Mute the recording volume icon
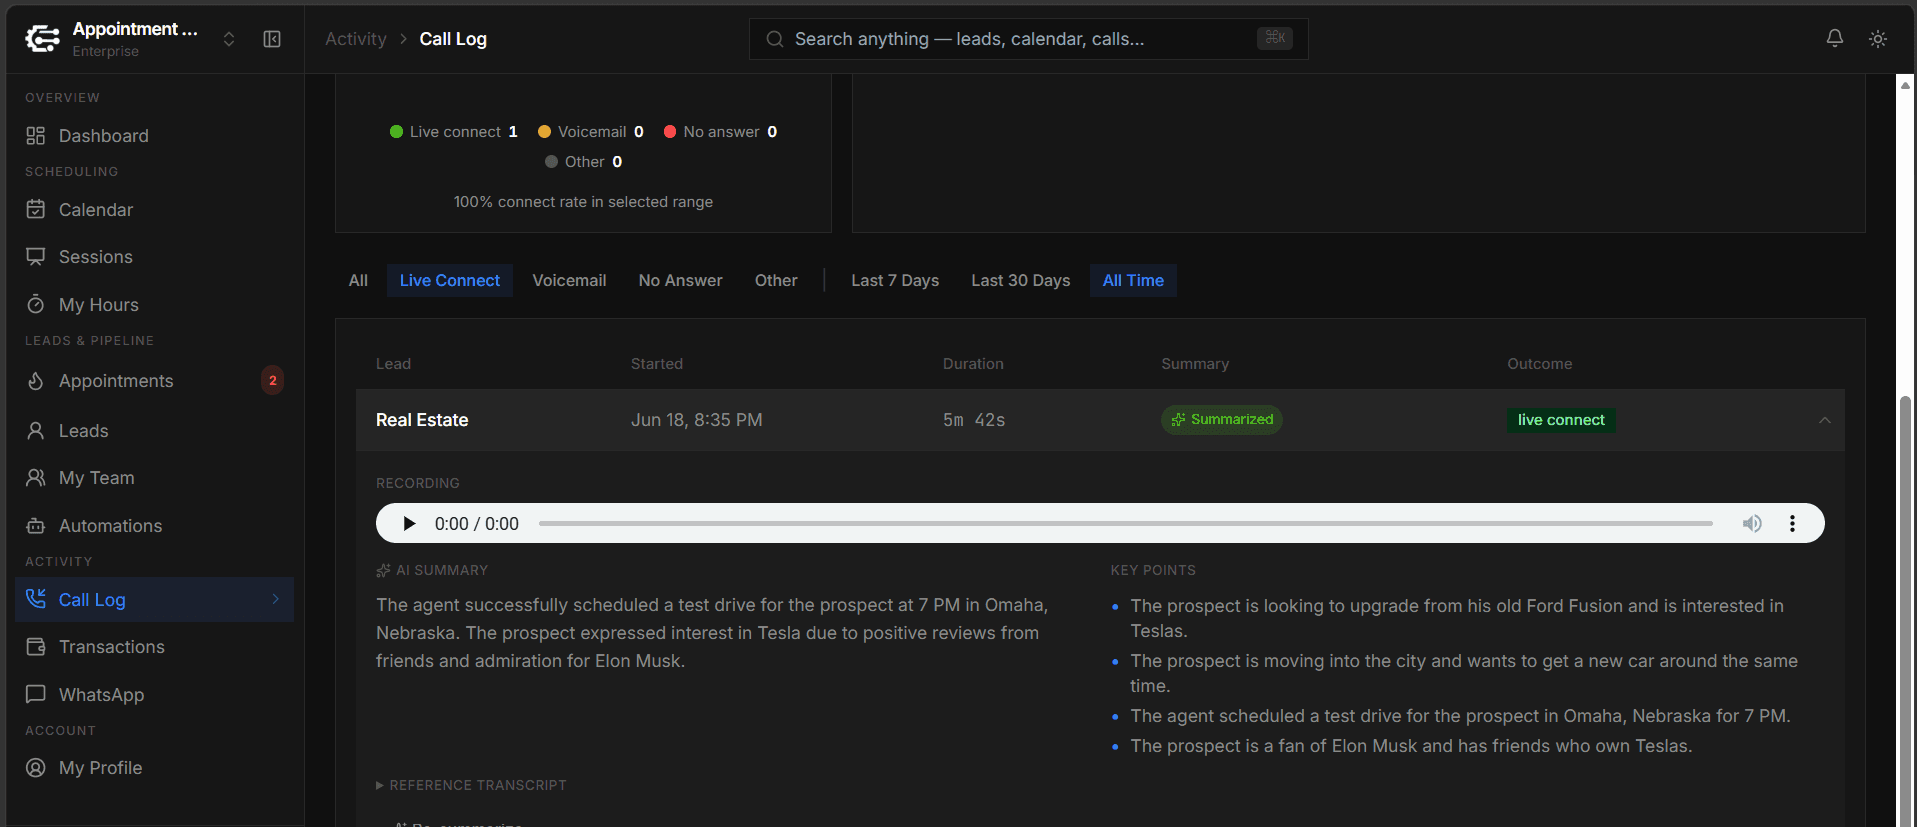 tap(1752, 523)
